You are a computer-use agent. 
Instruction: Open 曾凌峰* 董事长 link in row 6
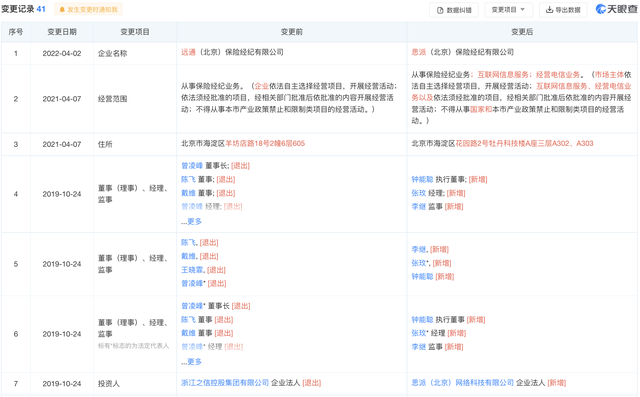click(192, 306)
